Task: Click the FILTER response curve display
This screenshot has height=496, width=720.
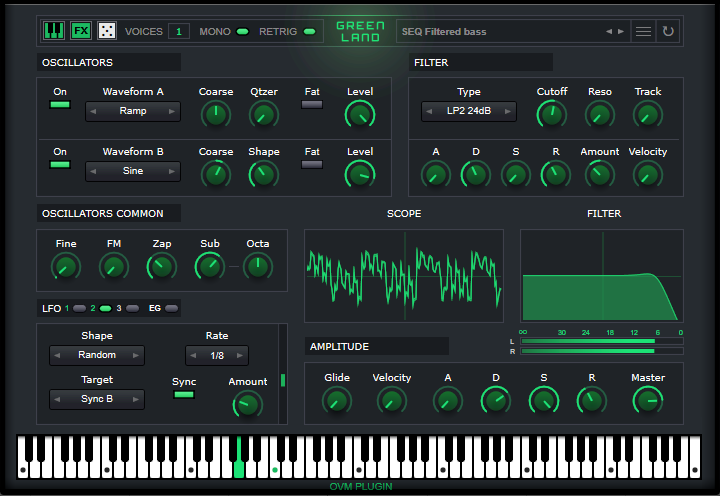Action: [x=602, y=276]
